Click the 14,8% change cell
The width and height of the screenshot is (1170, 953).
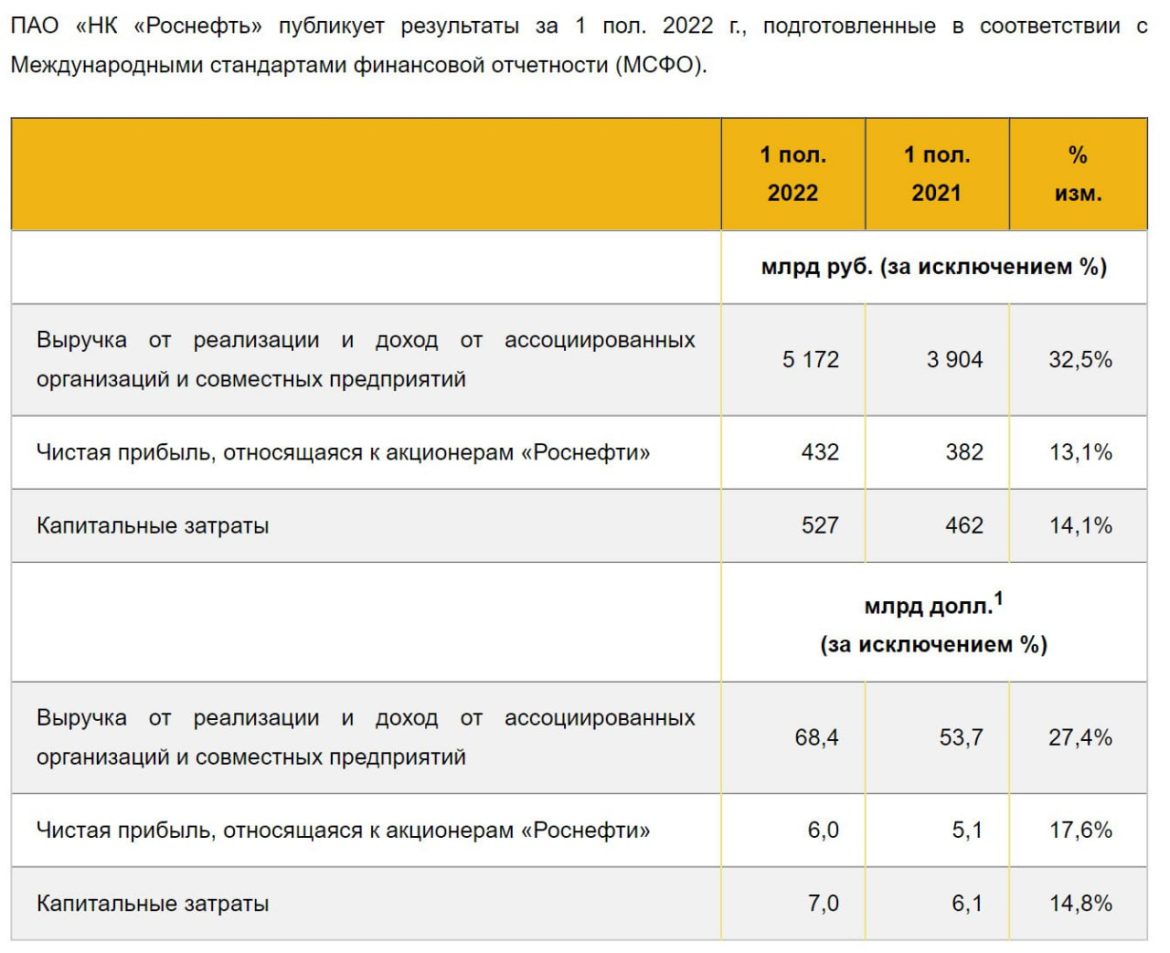click(1080, 904)
